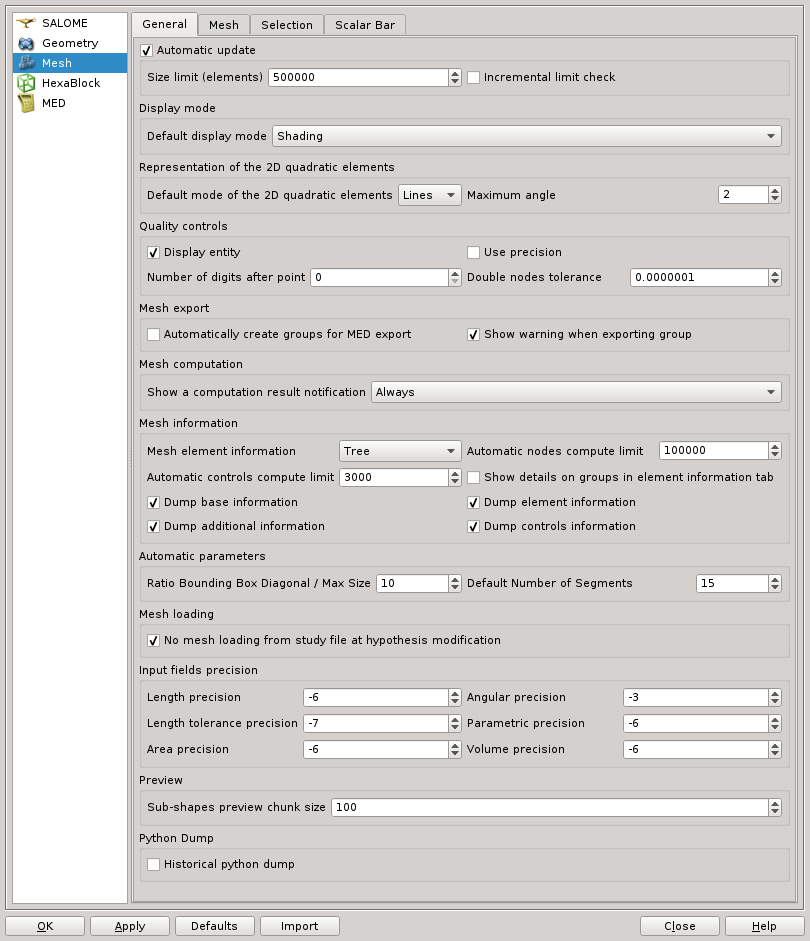This screenshot has width=810, height=941.
Task: Toggle the Display entity checkbox
Action: pyautogui.click(x=154, y=253)
